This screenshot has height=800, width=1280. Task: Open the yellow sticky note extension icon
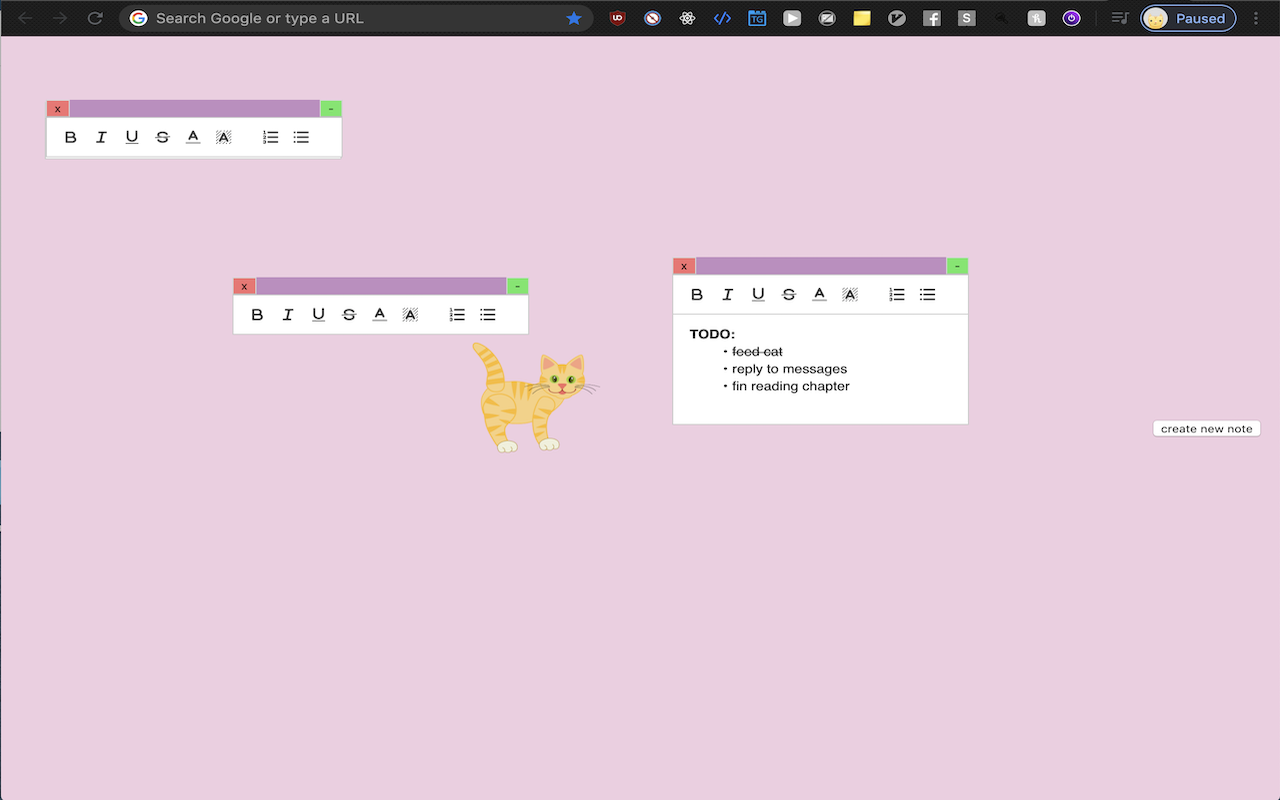click(x=862, y=18)
